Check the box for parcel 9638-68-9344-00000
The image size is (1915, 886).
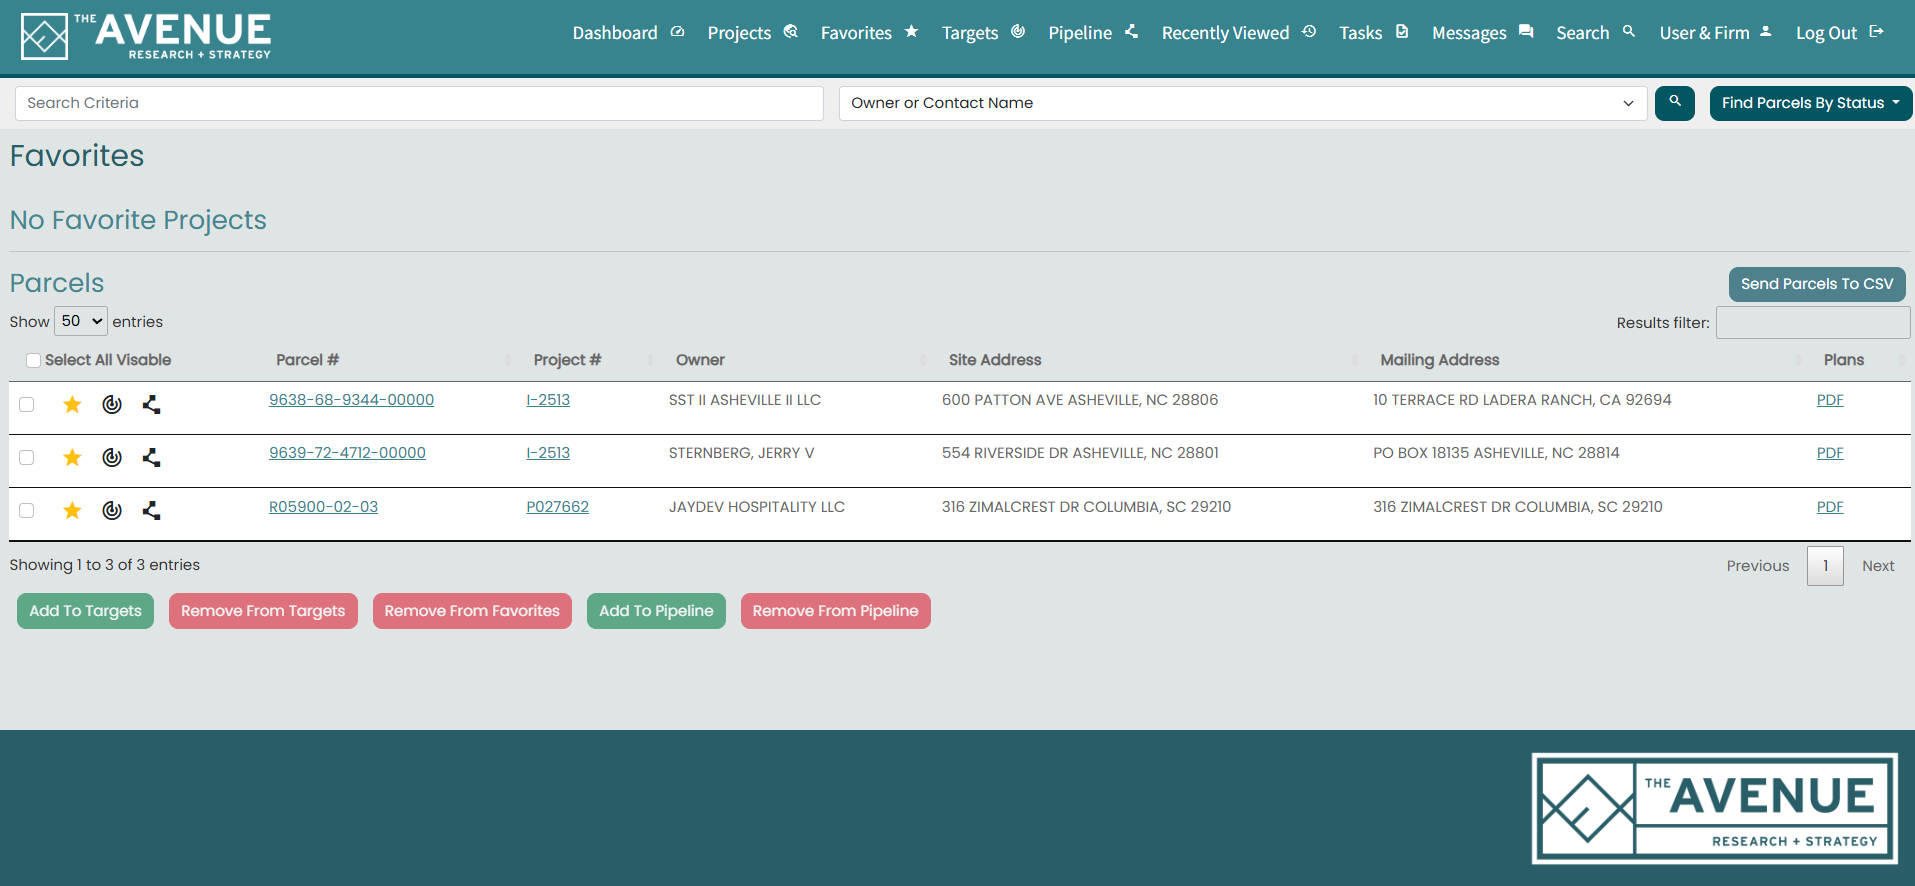pyautogui.click(x=27, y=404)
